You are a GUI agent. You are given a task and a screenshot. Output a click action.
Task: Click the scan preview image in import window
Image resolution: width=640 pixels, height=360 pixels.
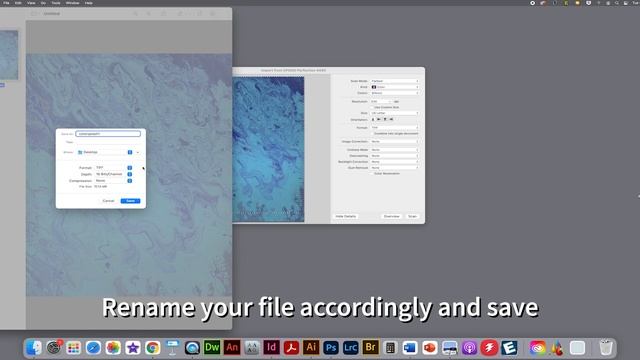[x=268, y=149]
